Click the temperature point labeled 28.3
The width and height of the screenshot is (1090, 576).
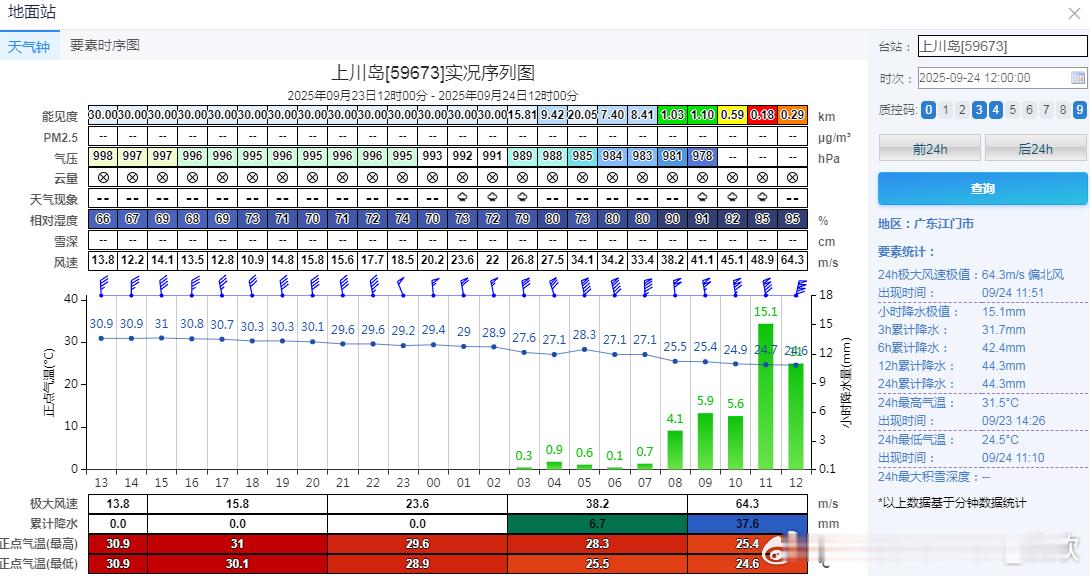(x=584, y=349)
